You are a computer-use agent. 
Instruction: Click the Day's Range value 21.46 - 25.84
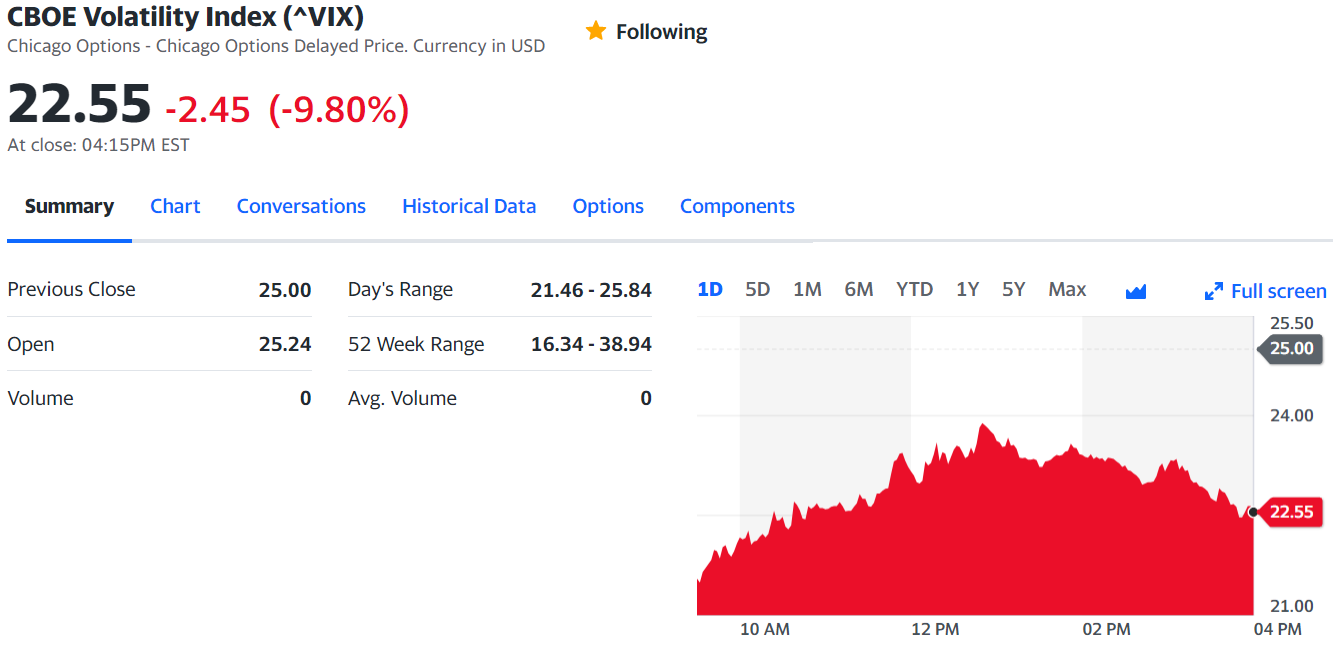tap(591, 290)
